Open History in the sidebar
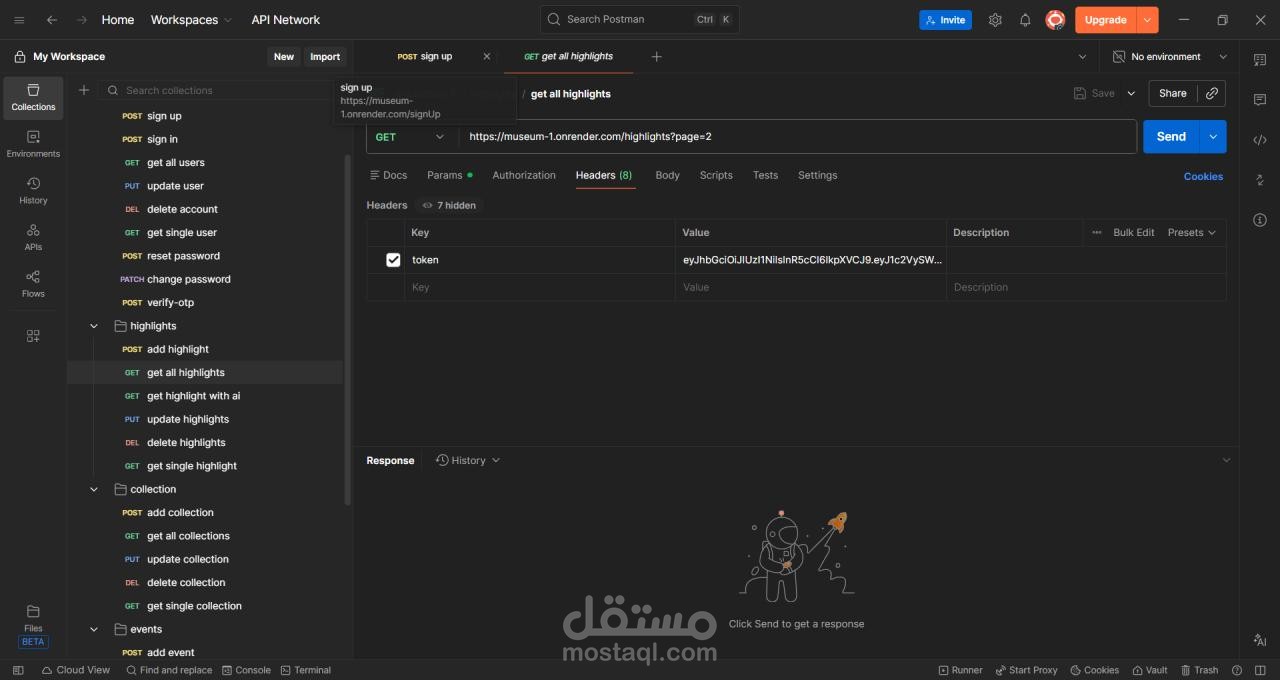The height and width of the screenshot is (680, 1280). click(x=33, y=191)
